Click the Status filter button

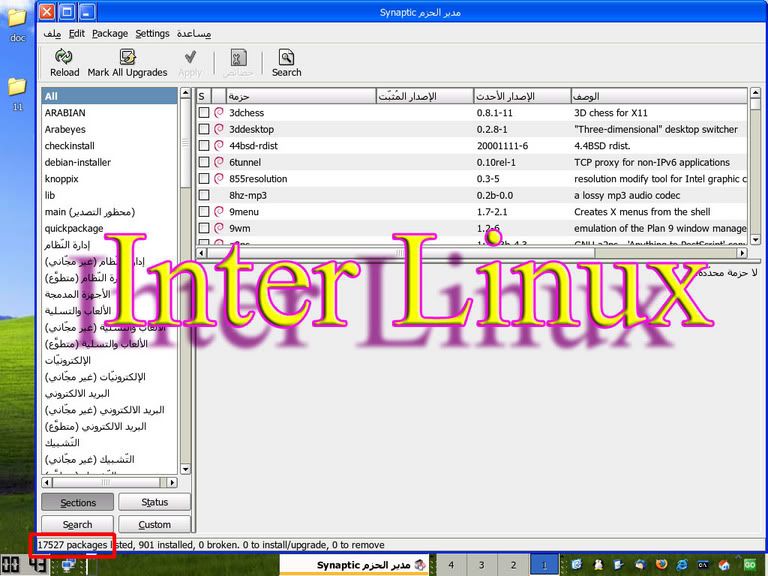coord(154,502)
